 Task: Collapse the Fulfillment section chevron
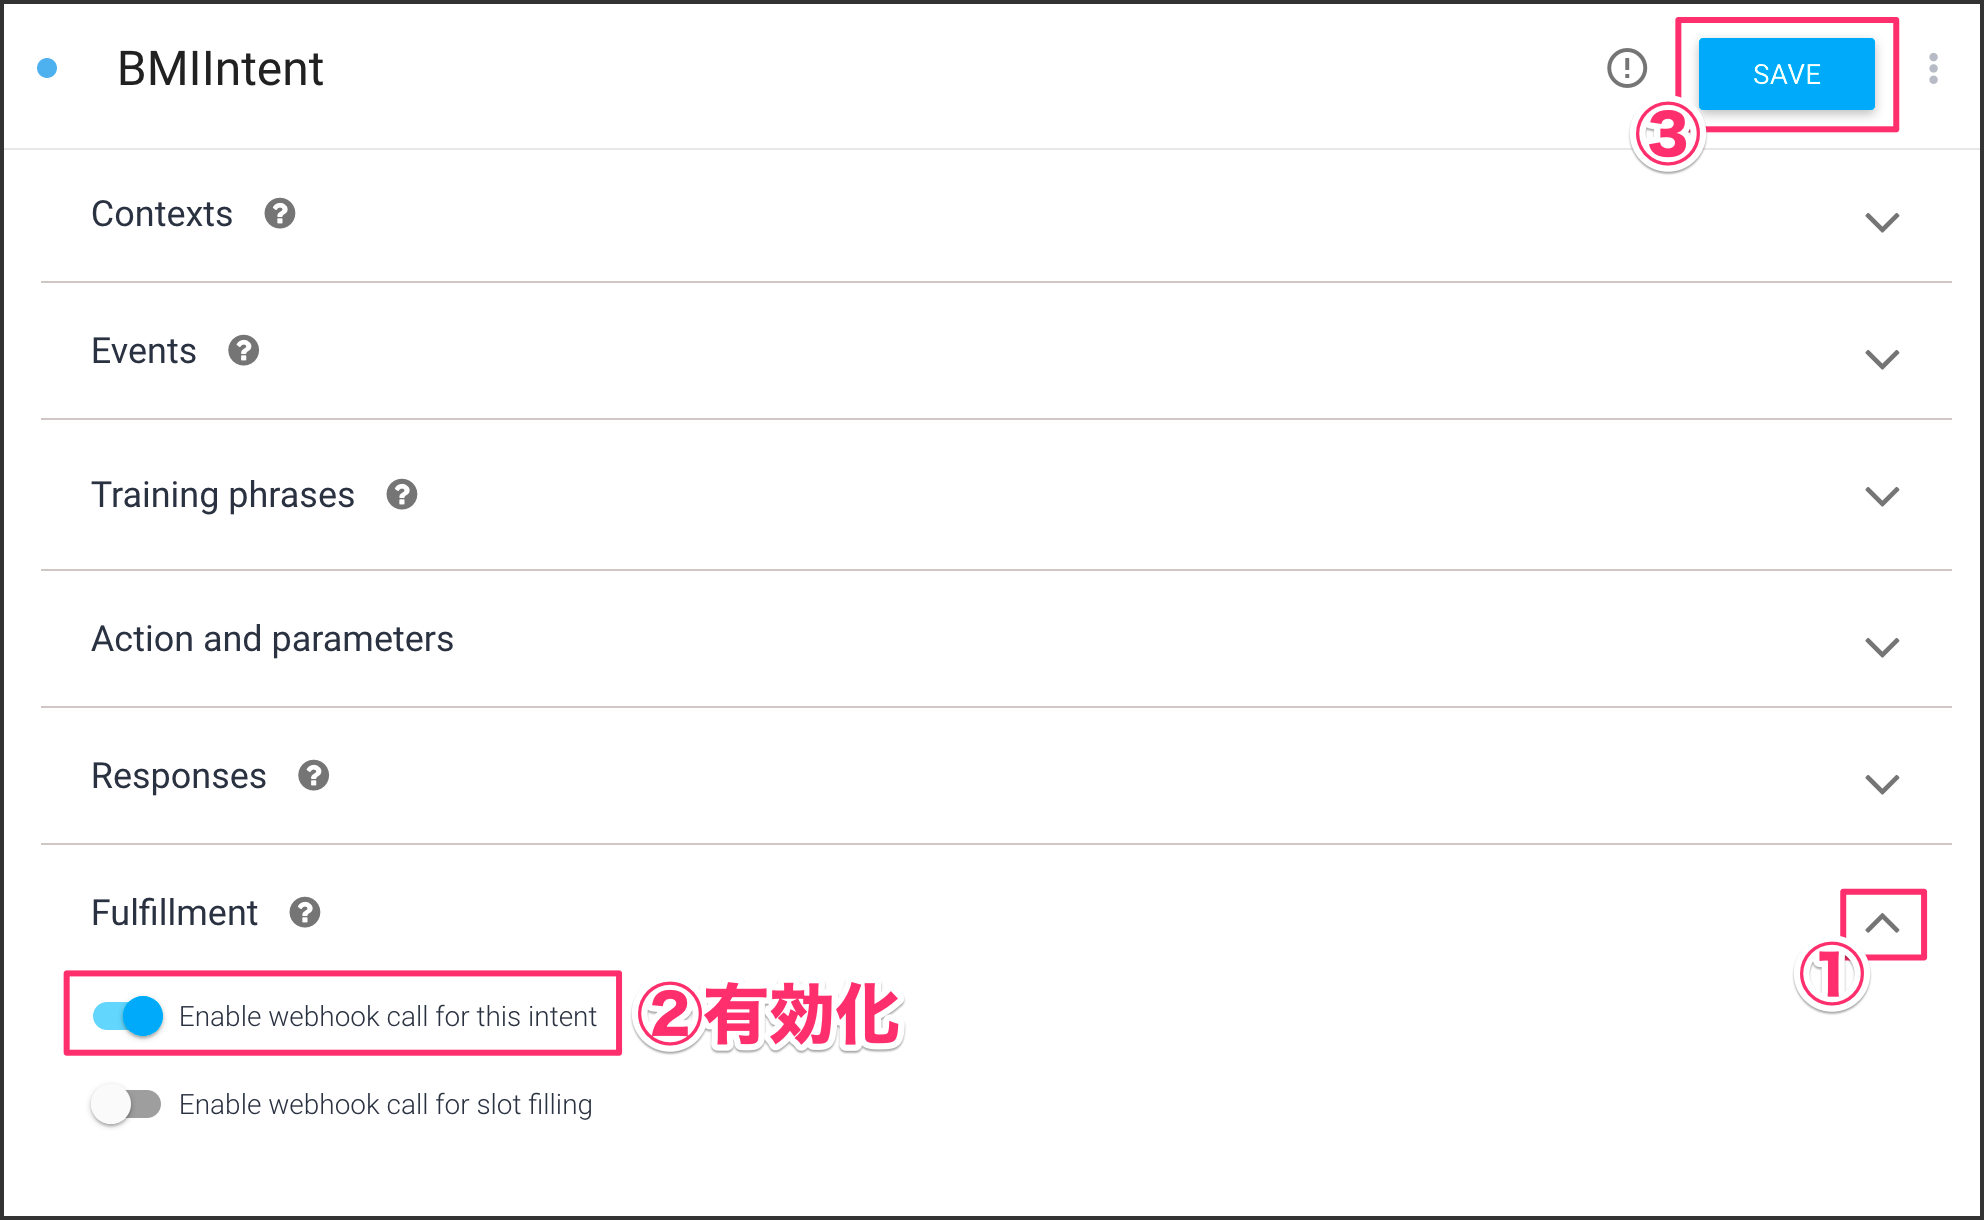point(1882,923)
